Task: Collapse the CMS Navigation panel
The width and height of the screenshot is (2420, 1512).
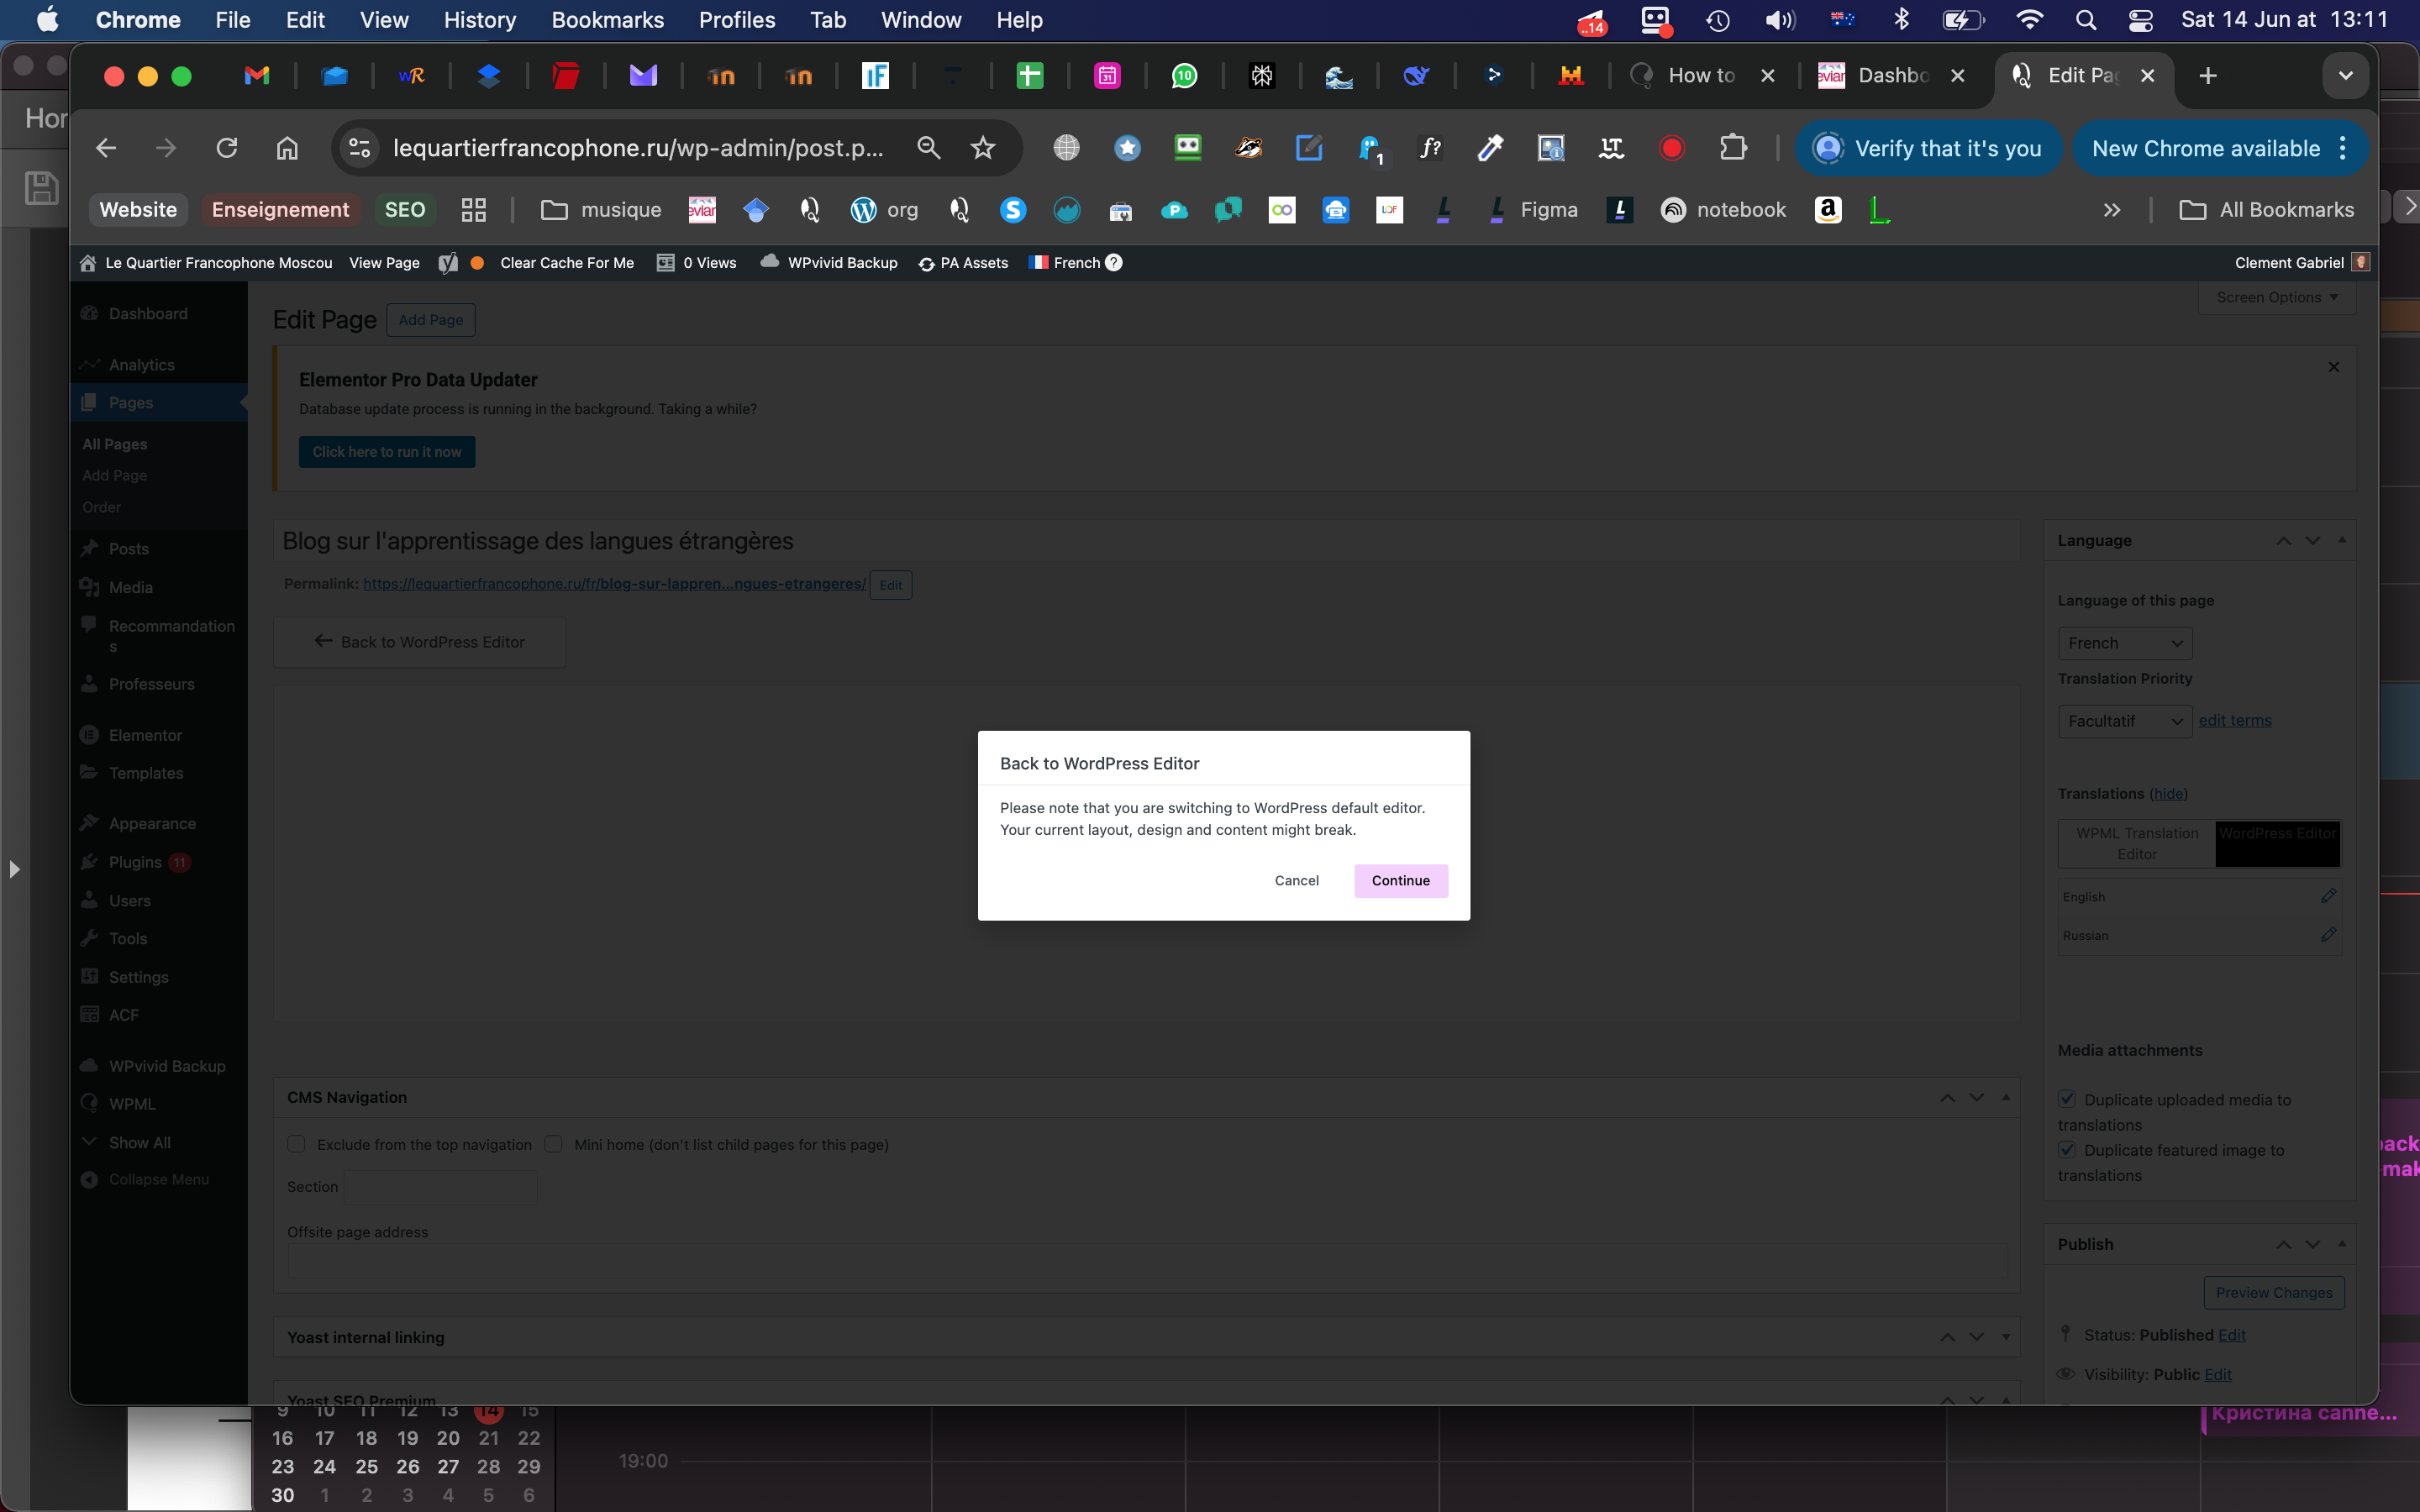Action: tap(2005, 1097)
